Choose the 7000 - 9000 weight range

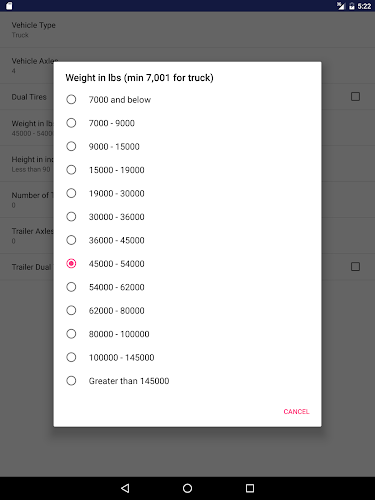(x=187, y=123)
